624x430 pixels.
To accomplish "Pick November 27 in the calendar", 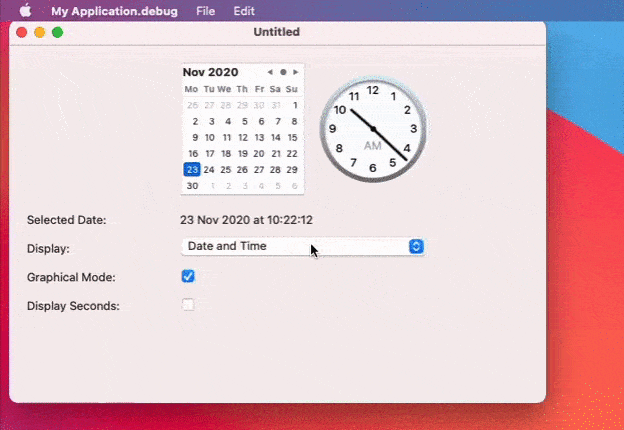I will point(259,170).
